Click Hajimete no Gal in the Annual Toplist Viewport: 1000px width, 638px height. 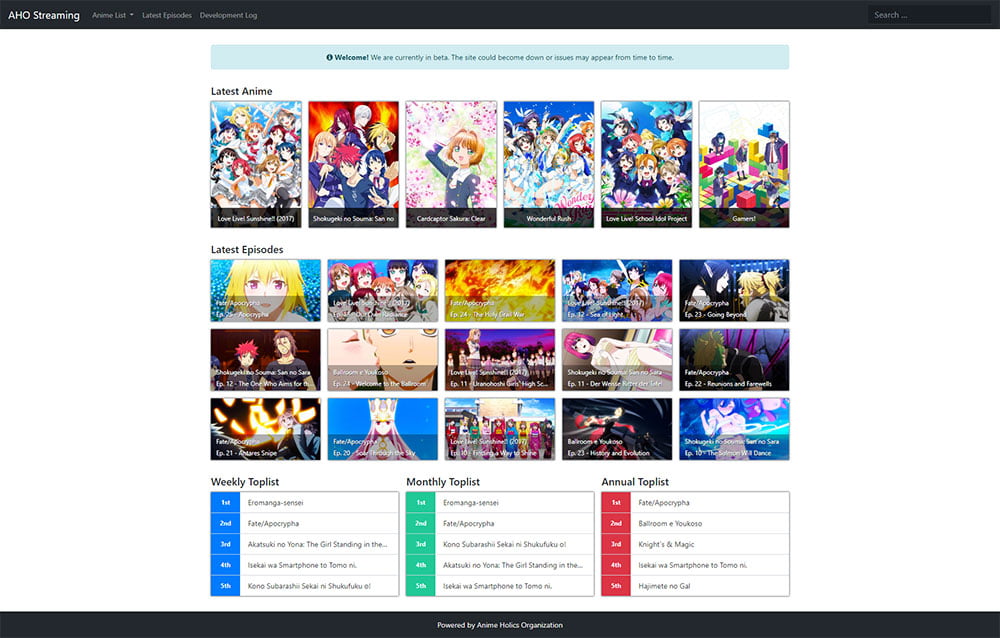pos(694,586)
